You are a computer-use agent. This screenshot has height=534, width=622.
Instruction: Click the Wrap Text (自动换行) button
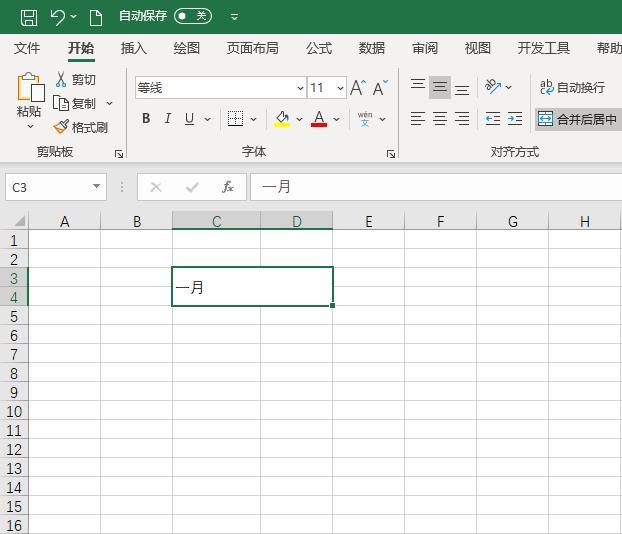pyautogui.click(x=572, y=88)
